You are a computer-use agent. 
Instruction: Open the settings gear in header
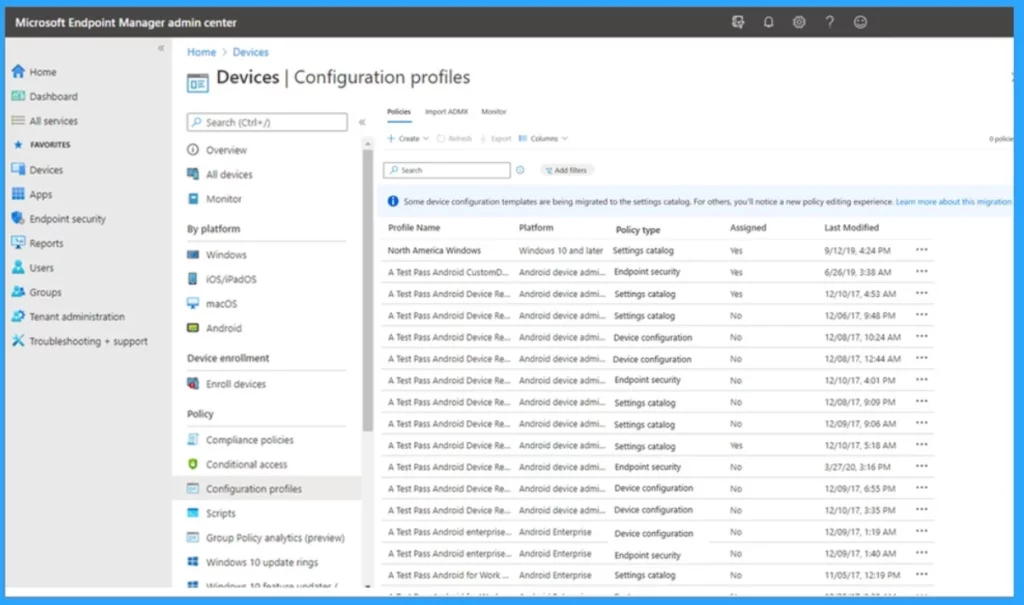pyautogui.click(x=799, y=22)
